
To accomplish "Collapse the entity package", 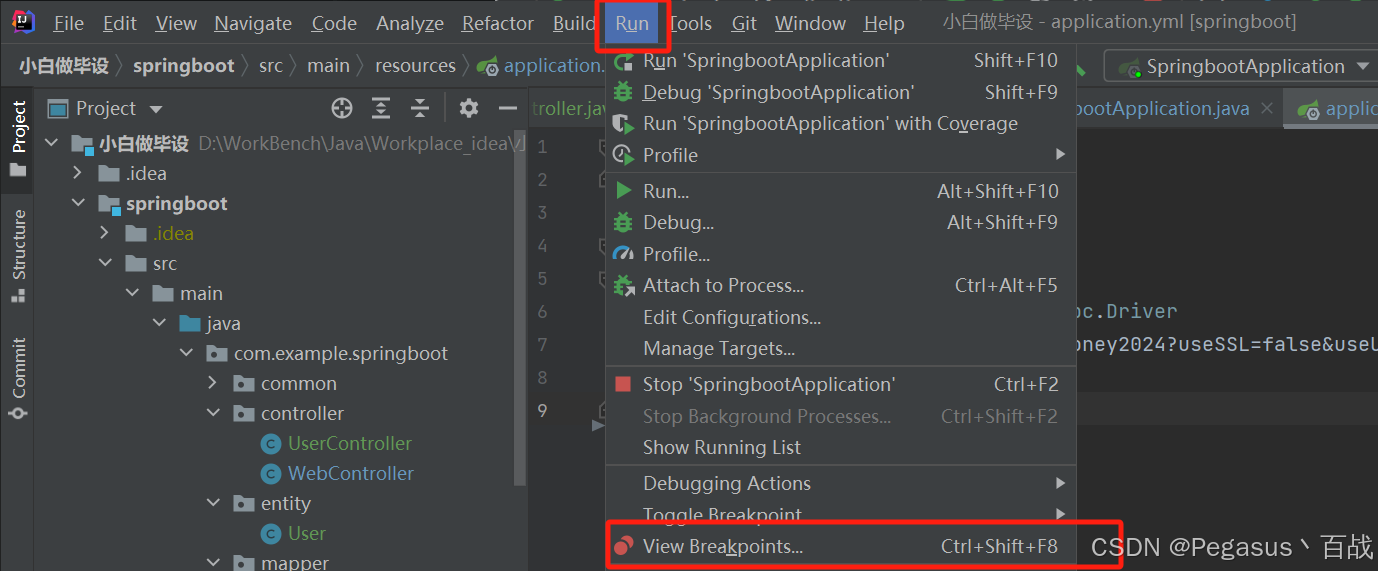I will (214, 503).
